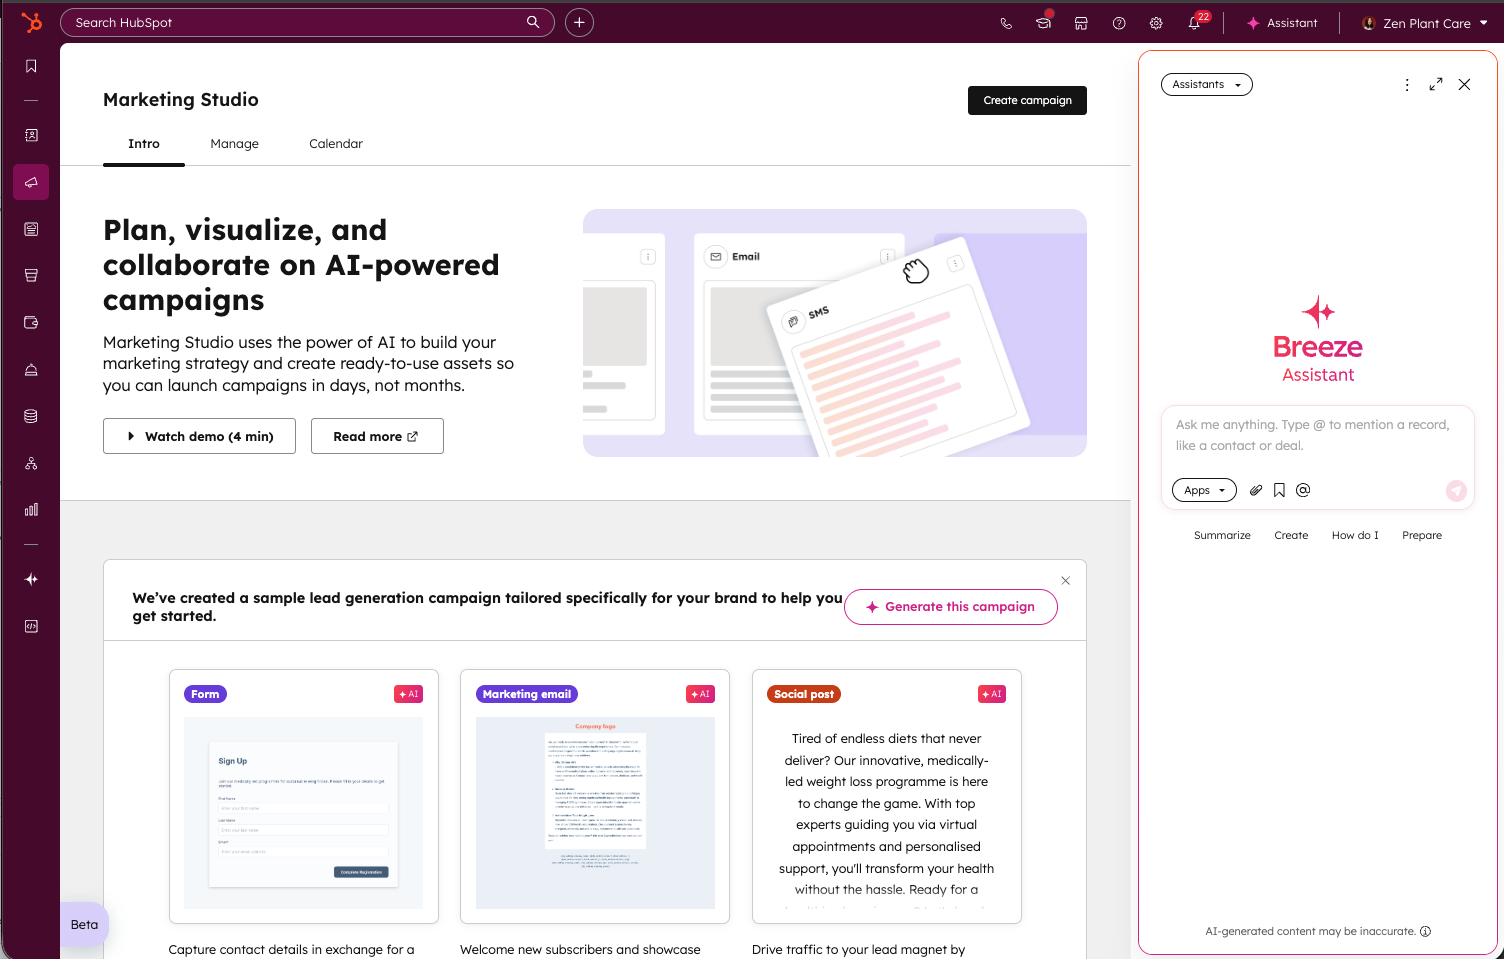Open the Sales storefront sidebar icon

click(31, 275)
